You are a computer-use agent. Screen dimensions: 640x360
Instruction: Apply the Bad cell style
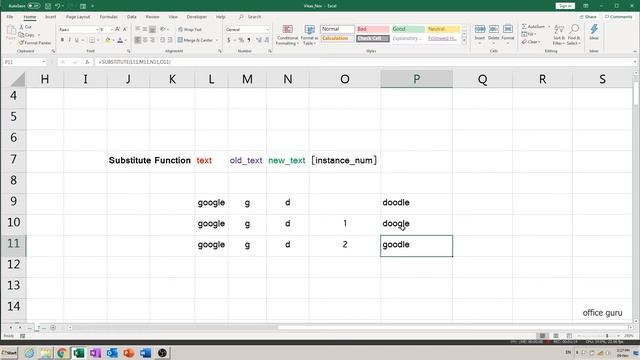click(373, 29)
